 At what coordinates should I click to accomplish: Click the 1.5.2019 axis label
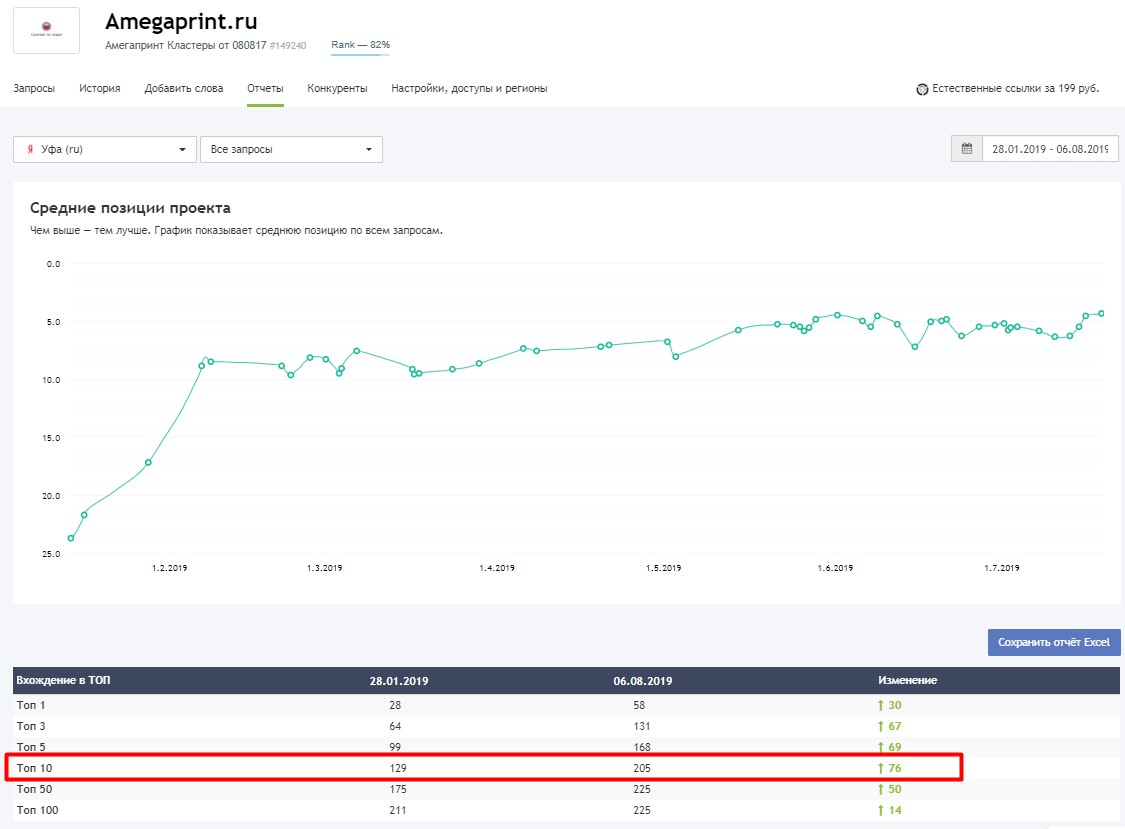point(663,568)
